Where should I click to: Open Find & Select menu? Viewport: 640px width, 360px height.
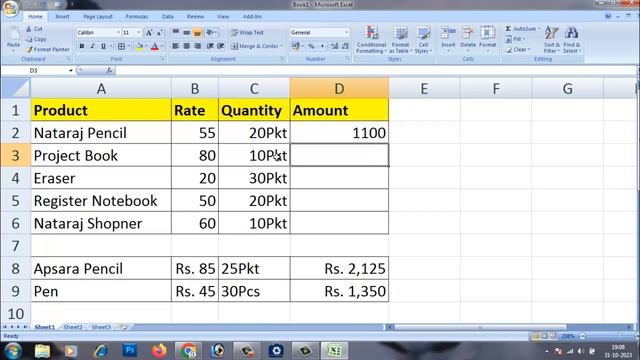571,40
